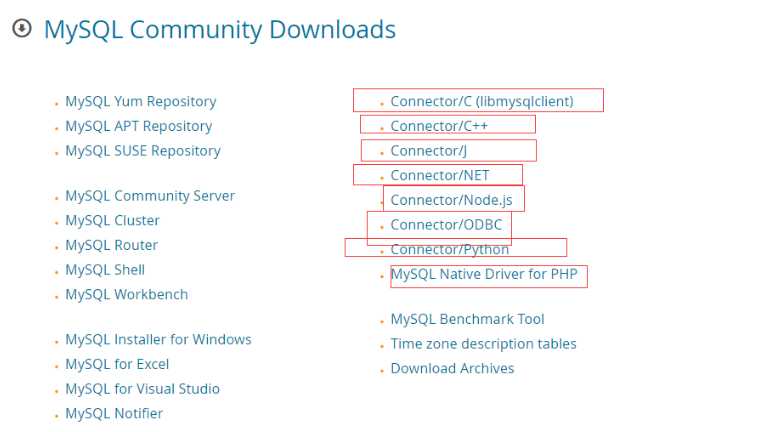Open the MySQL Cluster link
Image resolution: width=768 pixels, height=432 pixels.
pyautogui.click(x=112, y=220)
